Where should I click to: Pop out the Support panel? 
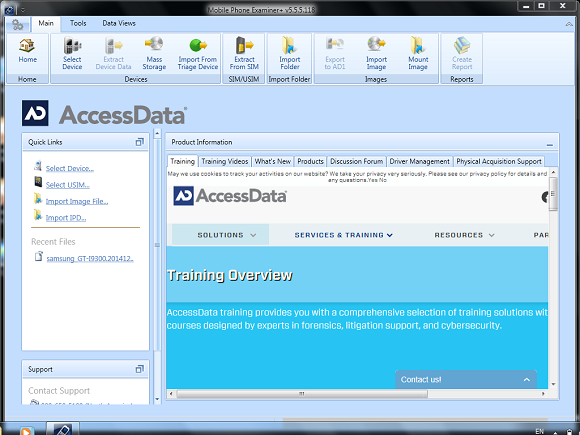pos(139,369)
